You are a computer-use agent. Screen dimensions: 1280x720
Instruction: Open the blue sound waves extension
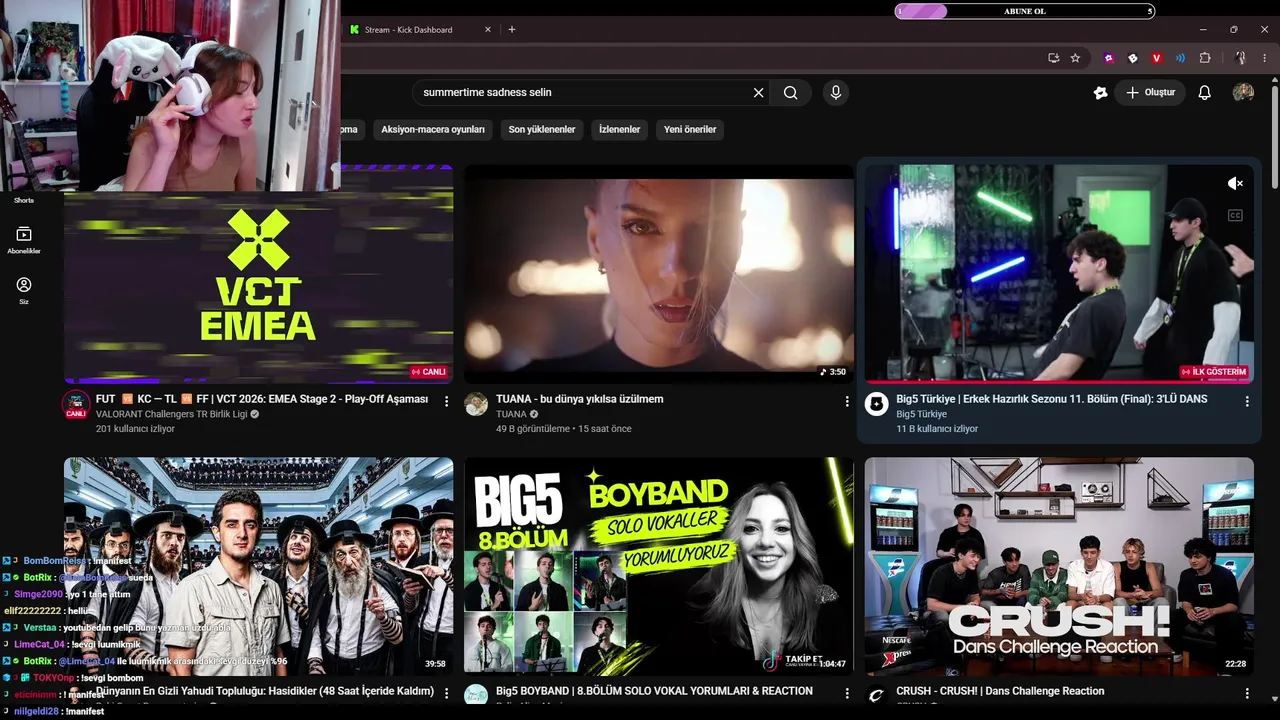1180,58
